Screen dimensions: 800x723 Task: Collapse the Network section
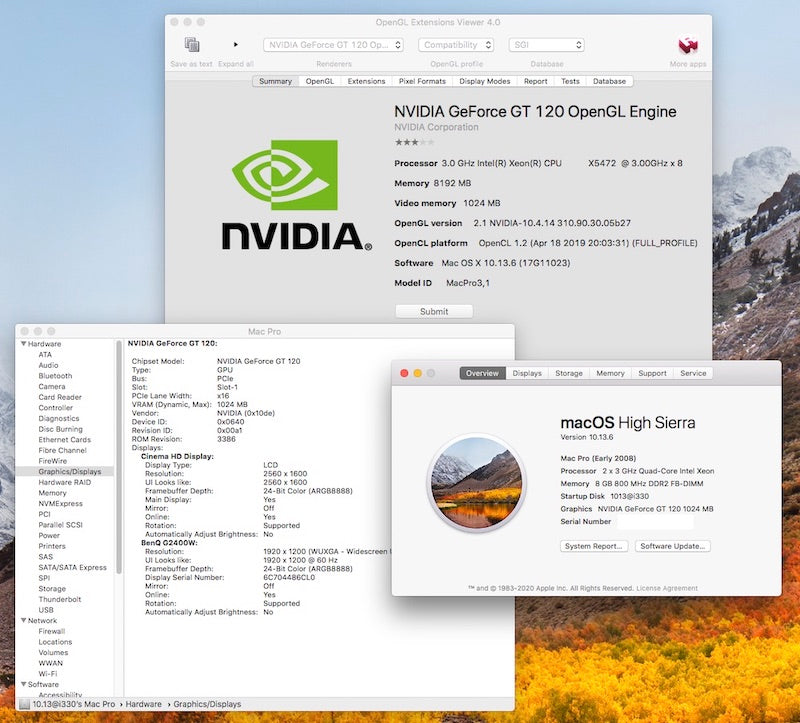24,621
